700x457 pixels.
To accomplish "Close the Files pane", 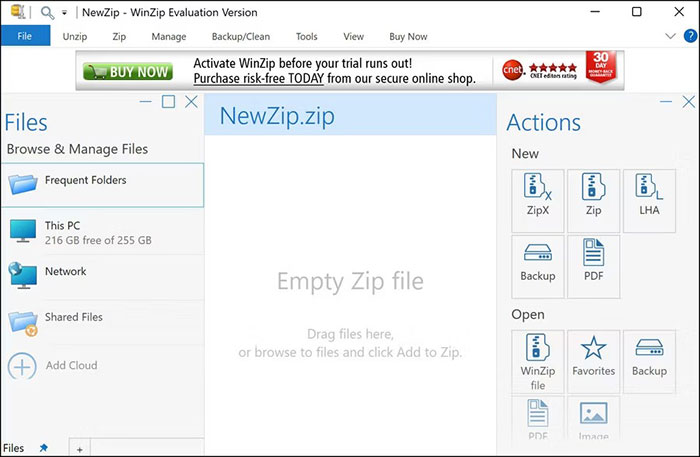I will [x=191, y=102].
